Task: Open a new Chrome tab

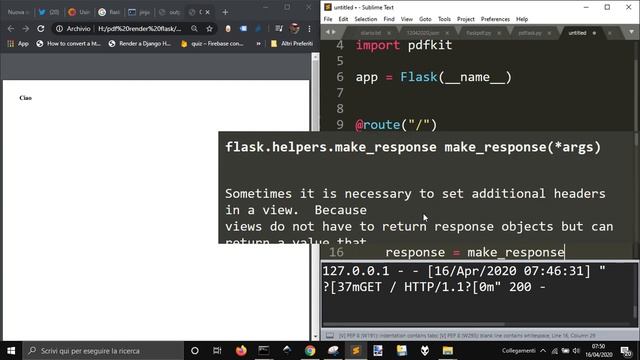Action: [x=225, y=12]
